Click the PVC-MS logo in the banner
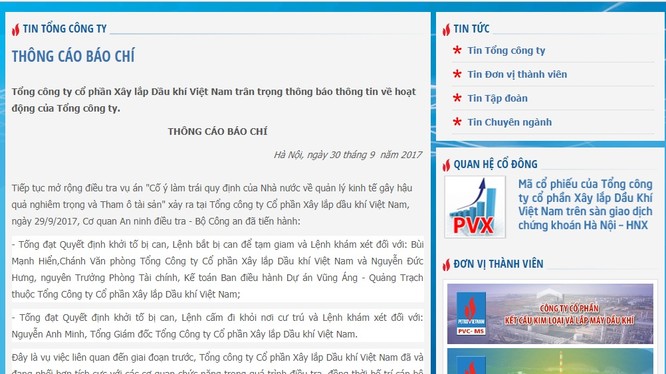Screen dimensions: 666x374 471,314
